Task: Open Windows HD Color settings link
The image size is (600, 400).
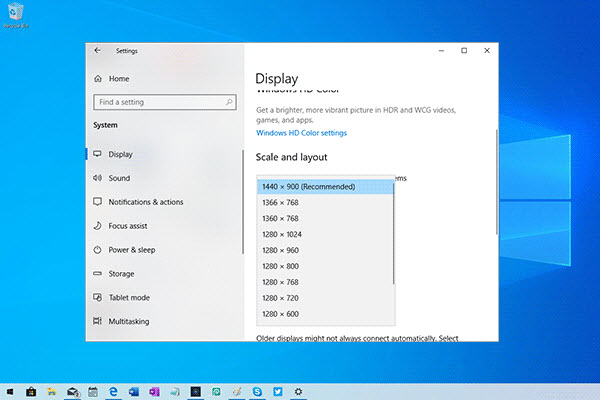Action: 302,133
